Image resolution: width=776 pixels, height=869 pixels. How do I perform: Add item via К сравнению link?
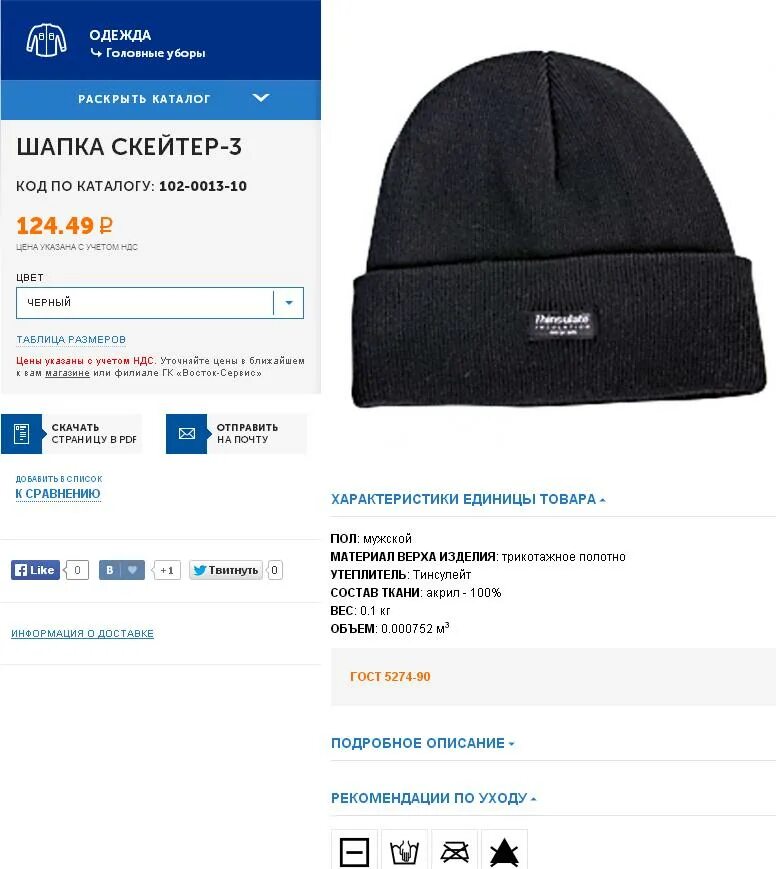(58, 494)
